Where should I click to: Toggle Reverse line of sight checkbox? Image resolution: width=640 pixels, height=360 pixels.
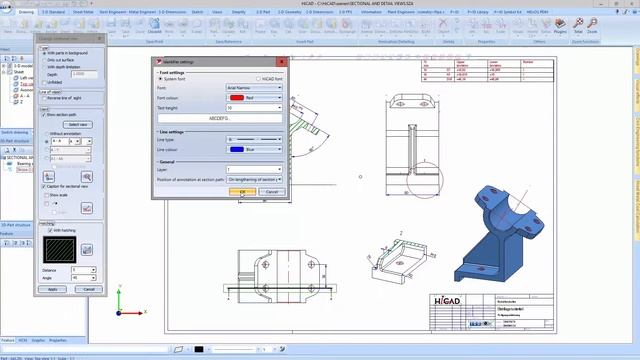tap(44, 98)
